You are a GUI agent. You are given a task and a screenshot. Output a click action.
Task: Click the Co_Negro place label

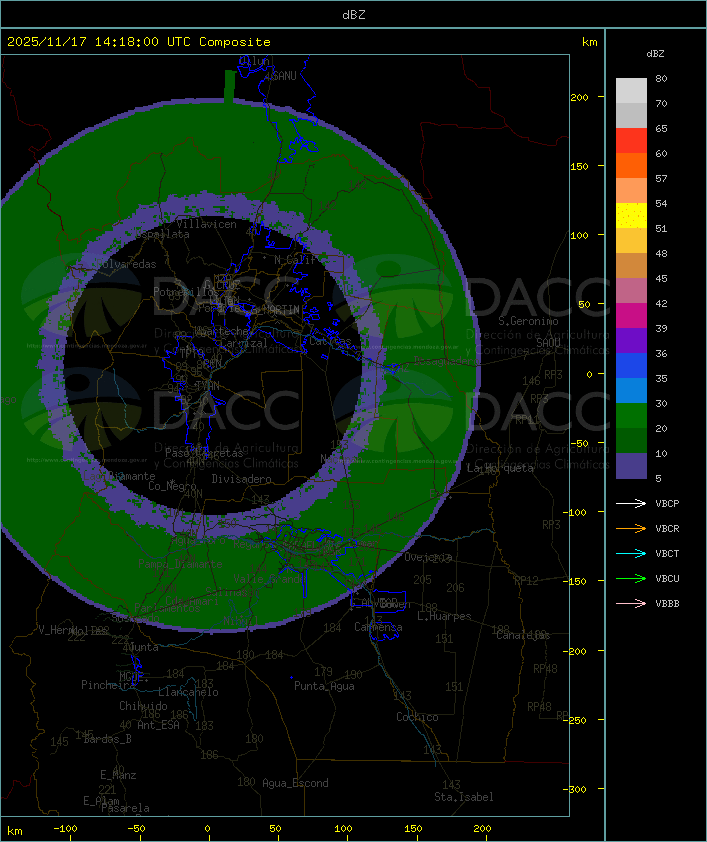click(x=172, y=485)
